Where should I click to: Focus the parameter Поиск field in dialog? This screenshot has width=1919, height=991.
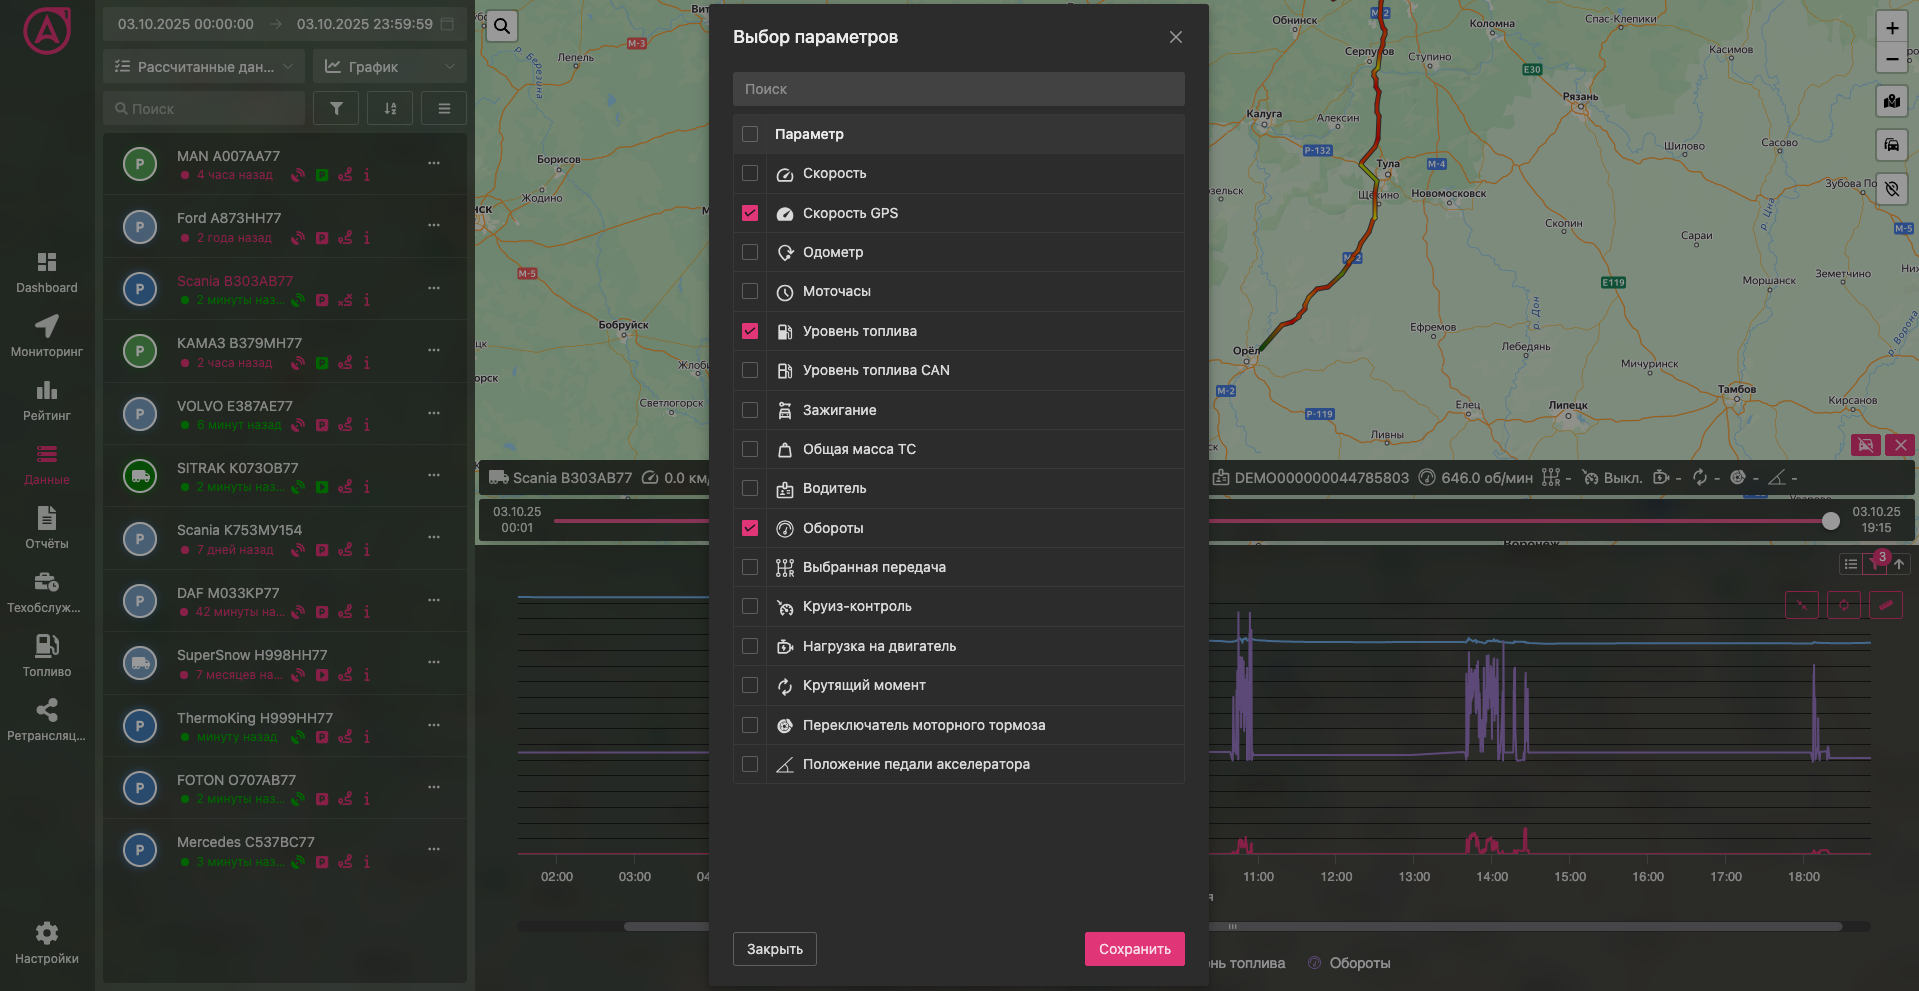pyautogui.click(x=958, y=89)
